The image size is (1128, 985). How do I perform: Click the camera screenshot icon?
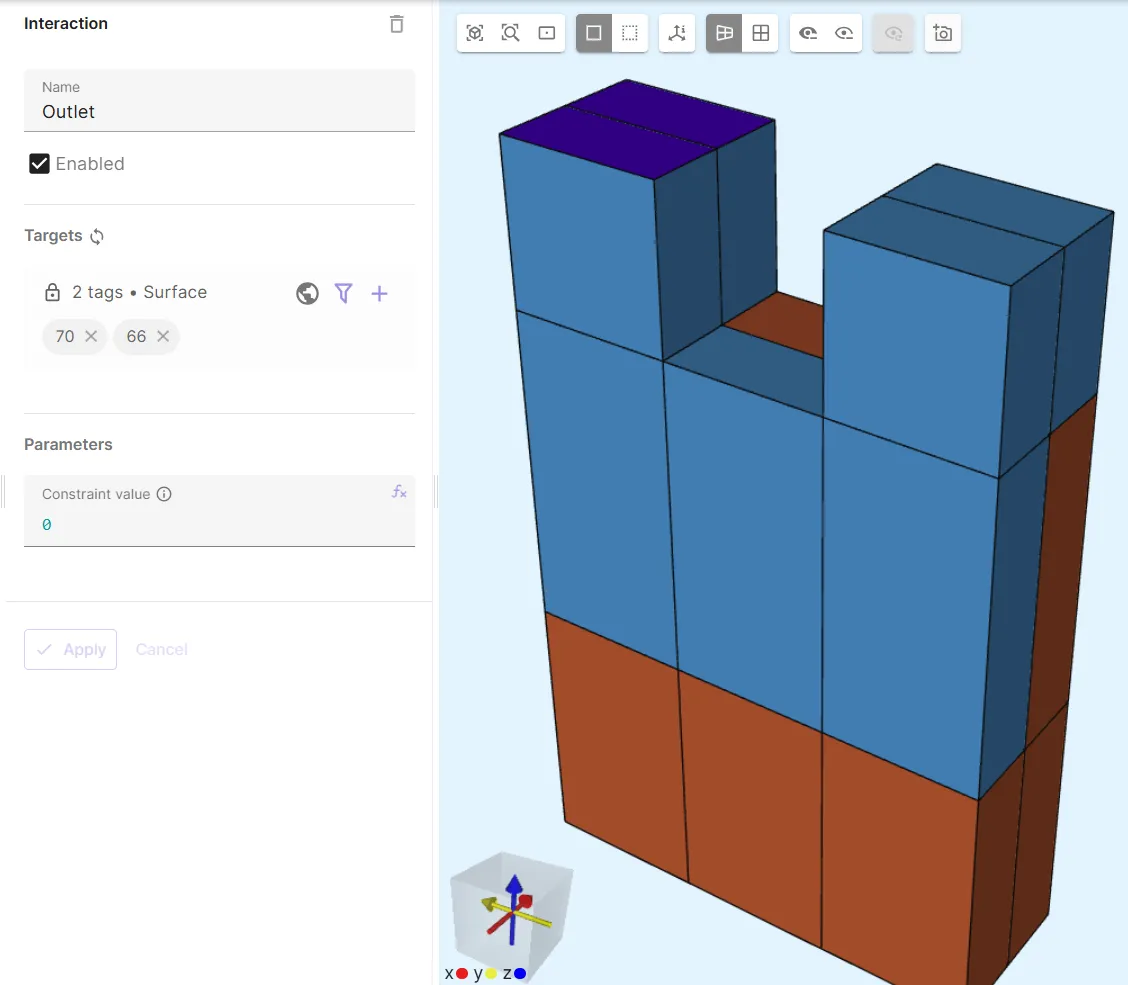pos(942,33)
